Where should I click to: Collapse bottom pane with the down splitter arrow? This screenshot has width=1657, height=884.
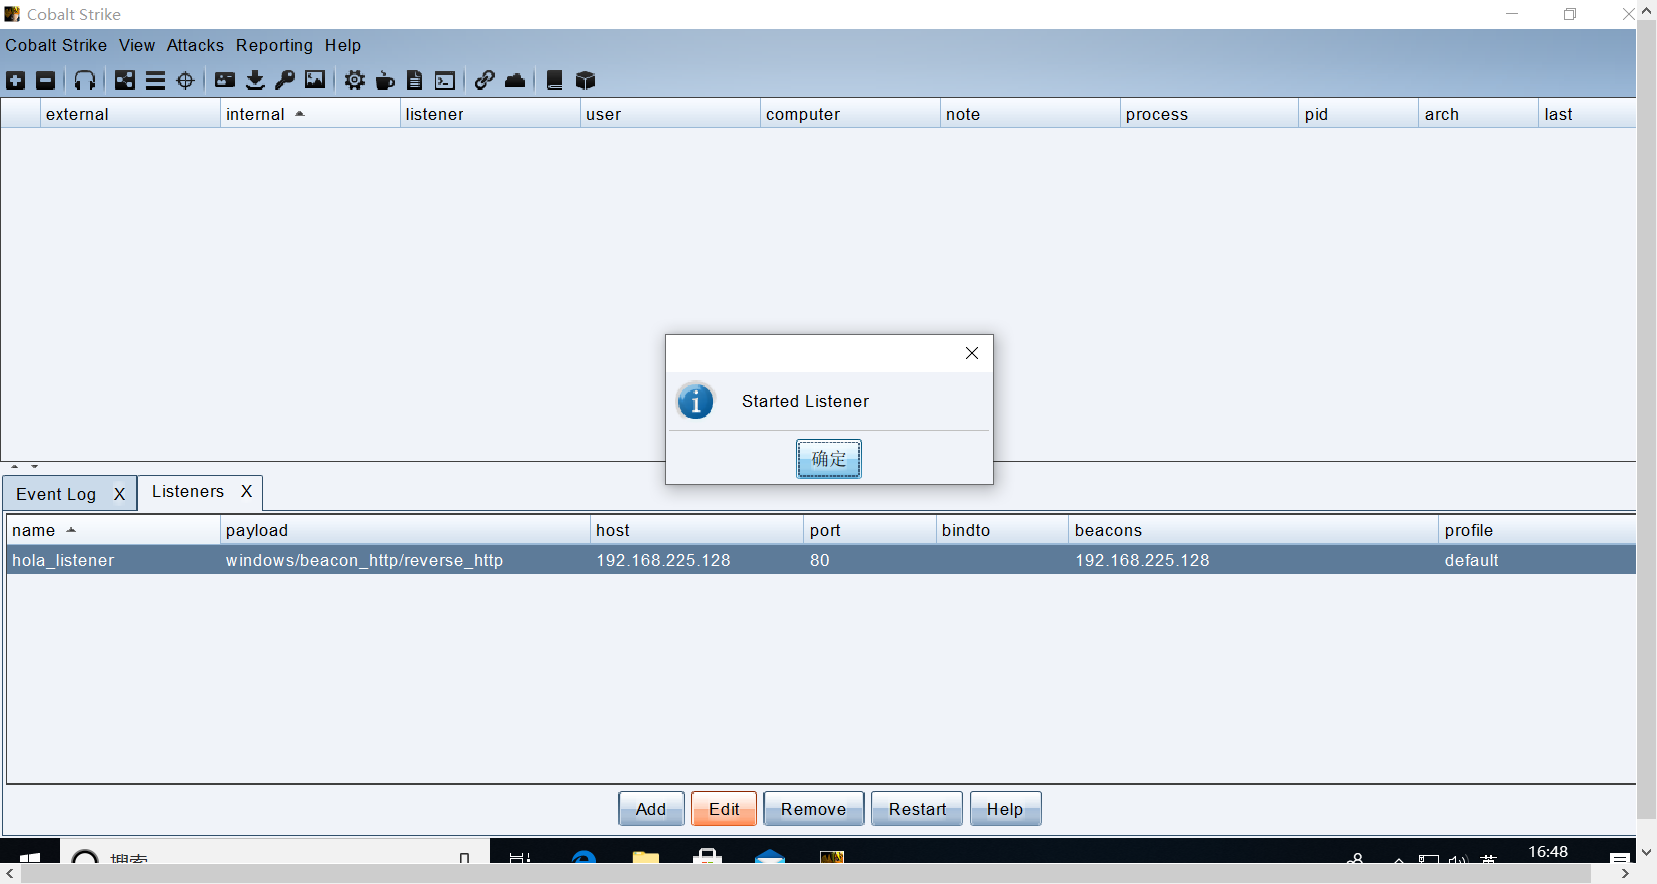point(35,466)
